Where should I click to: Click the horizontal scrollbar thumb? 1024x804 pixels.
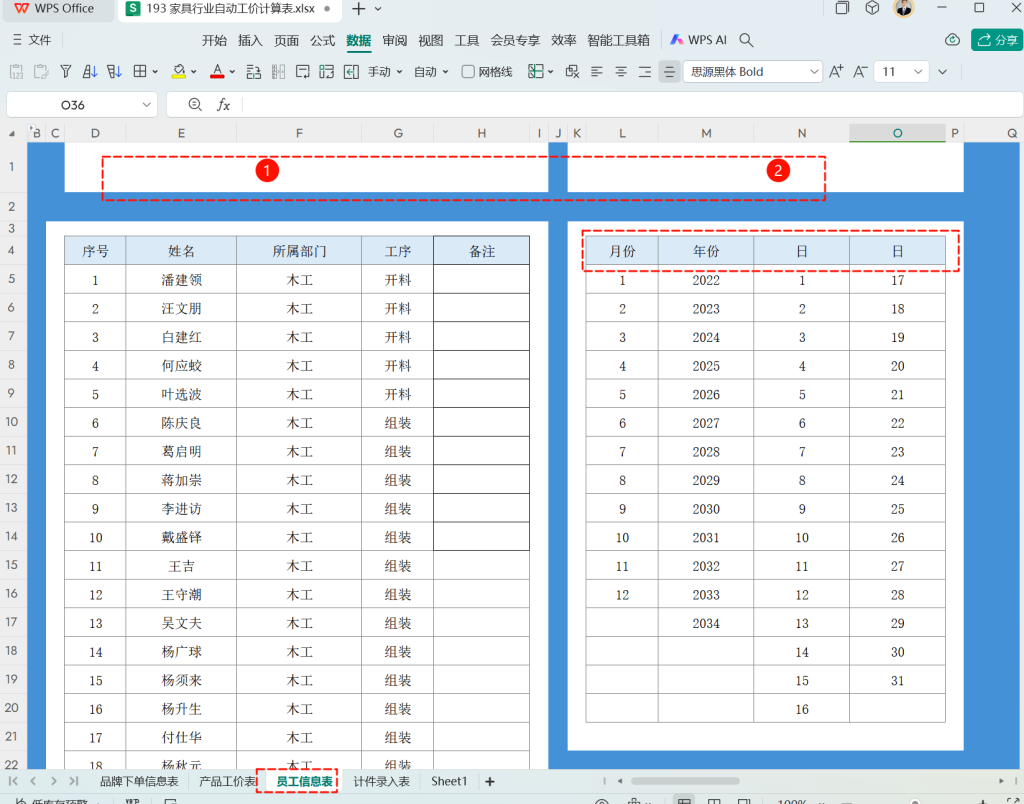(x=685, y=781)
